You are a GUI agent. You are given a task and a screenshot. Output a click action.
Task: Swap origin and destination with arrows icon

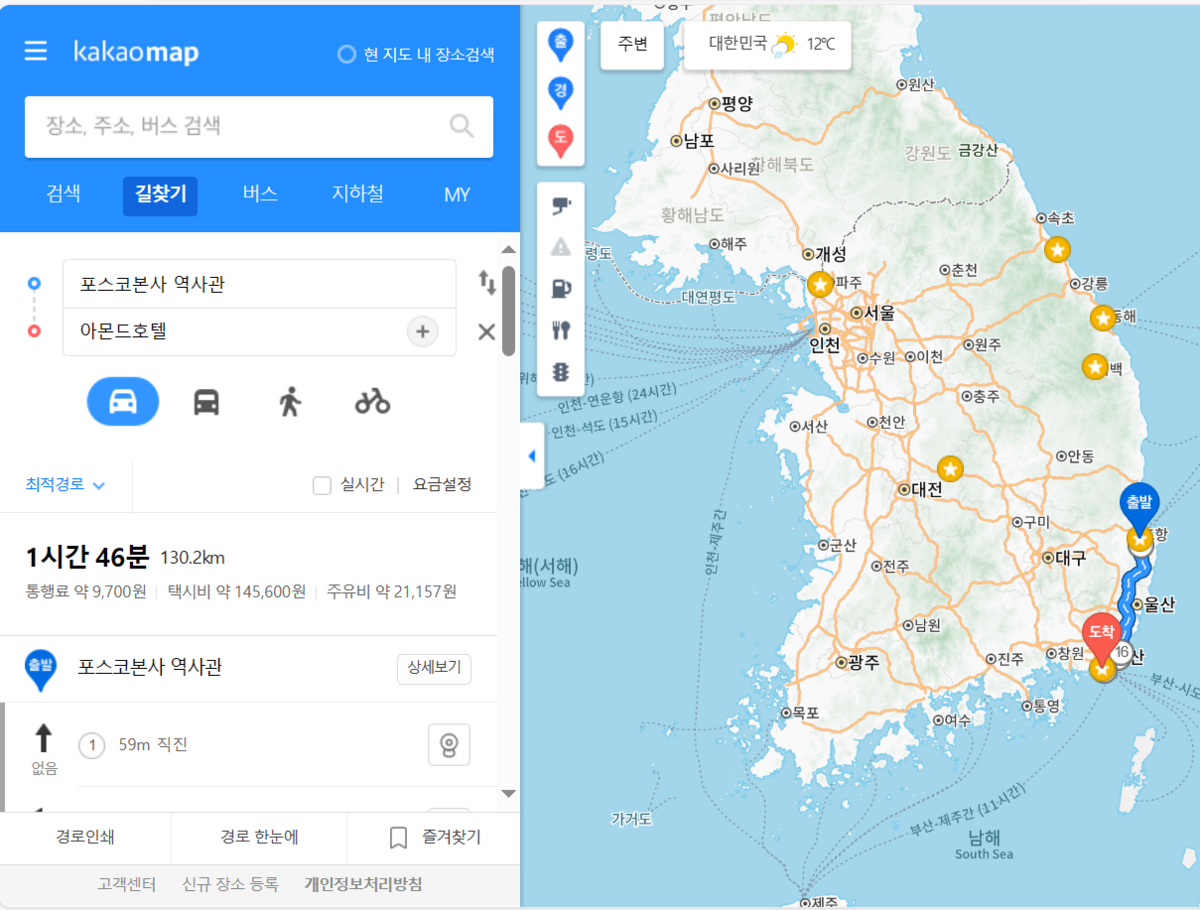pos(487,283)
